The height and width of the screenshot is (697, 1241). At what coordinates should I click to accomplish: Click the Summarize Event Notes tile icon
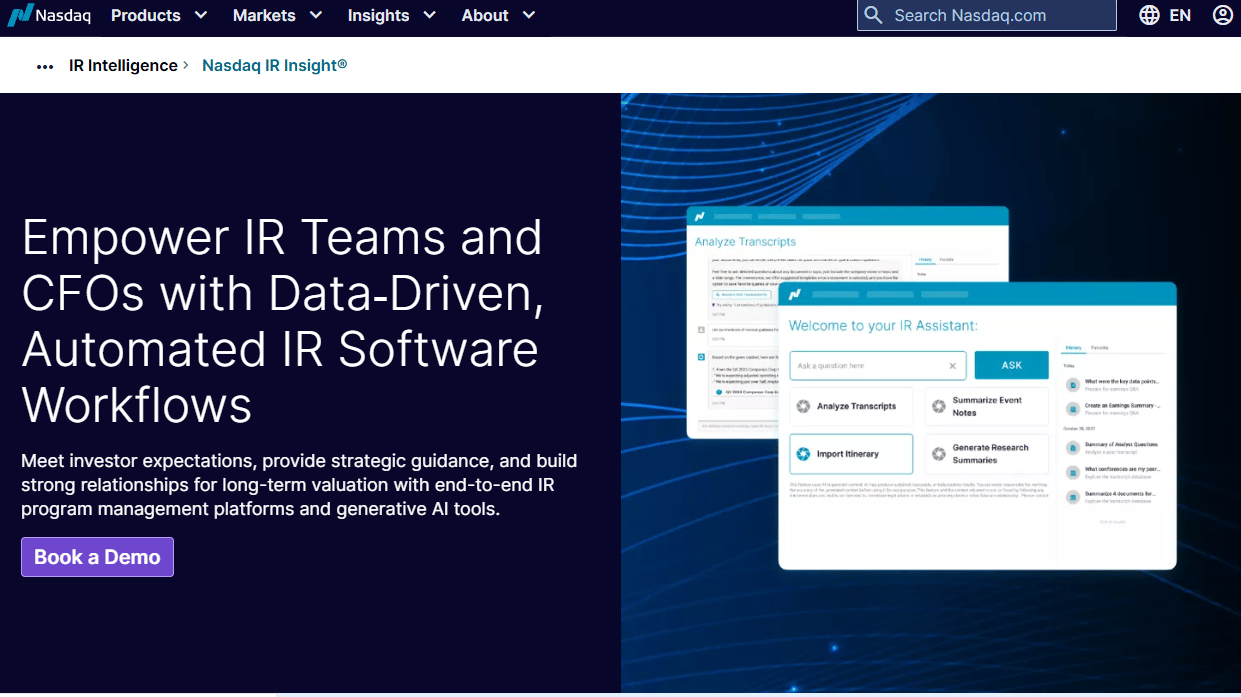938,406
